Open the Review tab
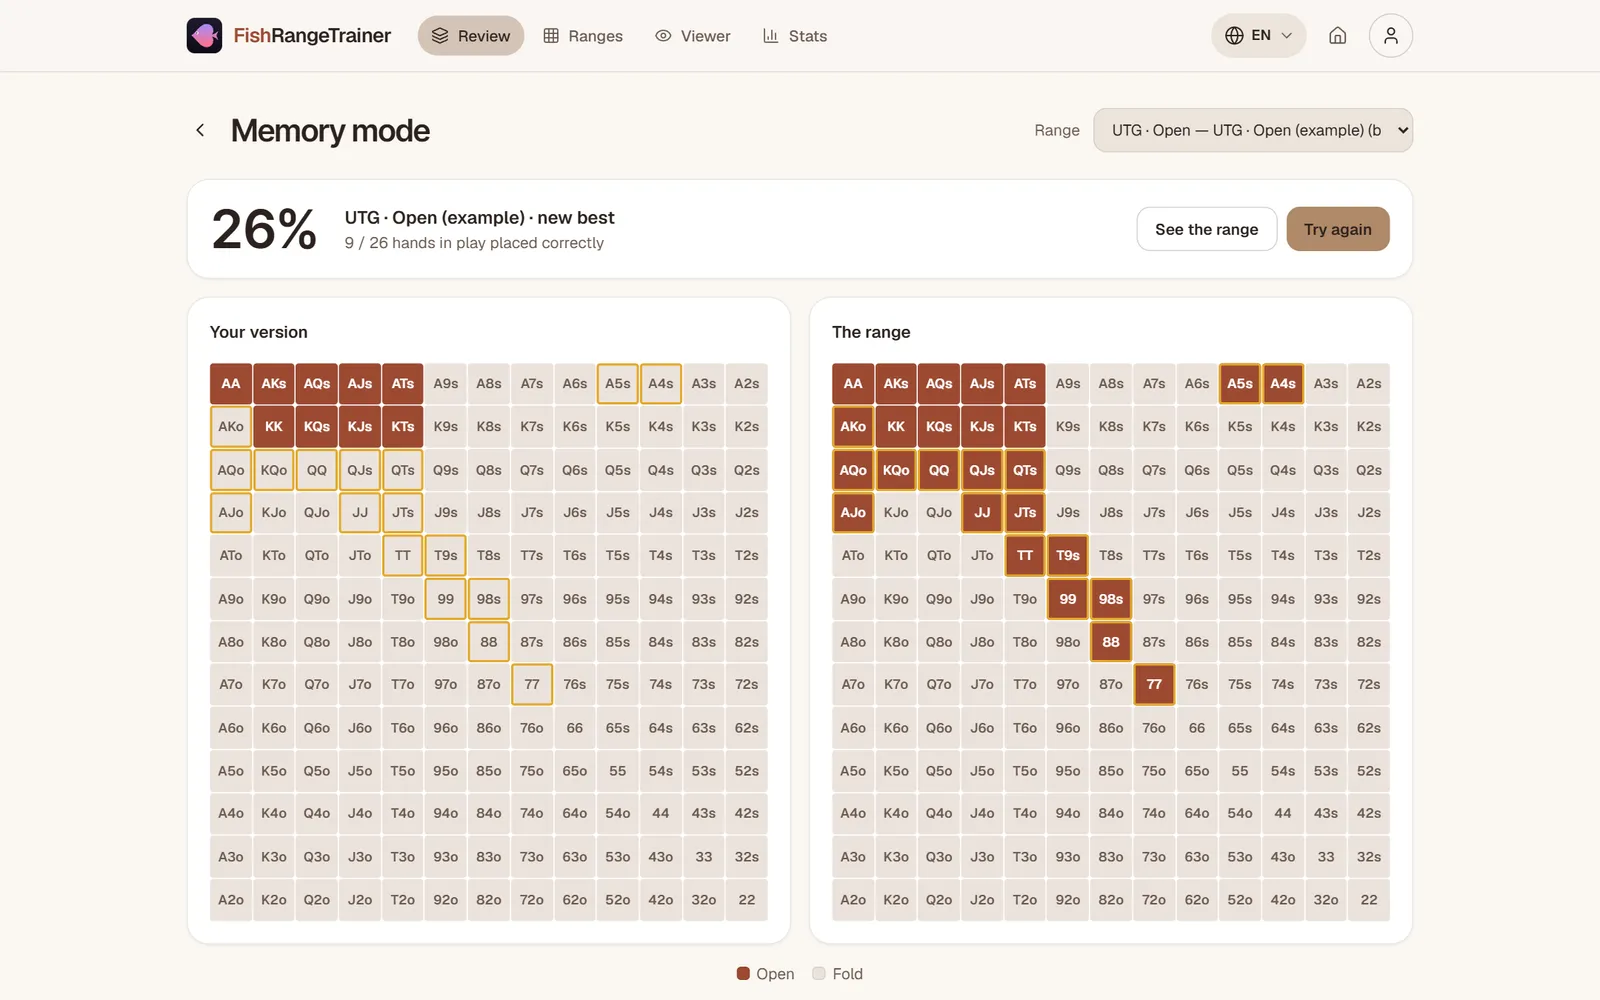Screen dimensions: 1600x1000 click(x=471, y=36)
